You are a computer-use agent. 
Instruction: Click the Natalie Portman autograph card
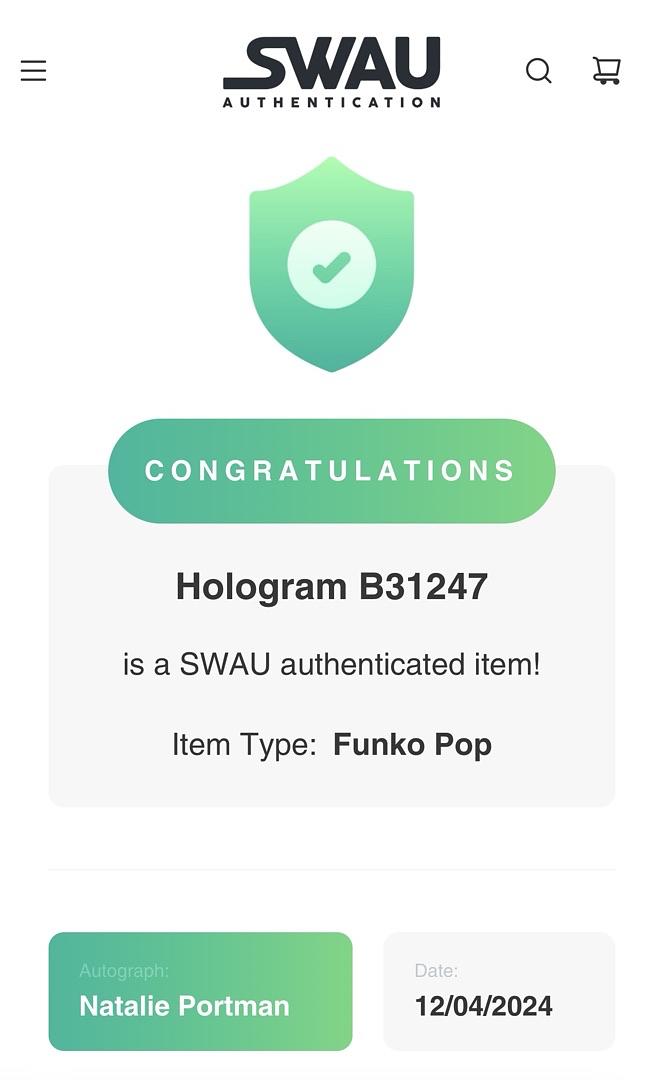[200, 991]
